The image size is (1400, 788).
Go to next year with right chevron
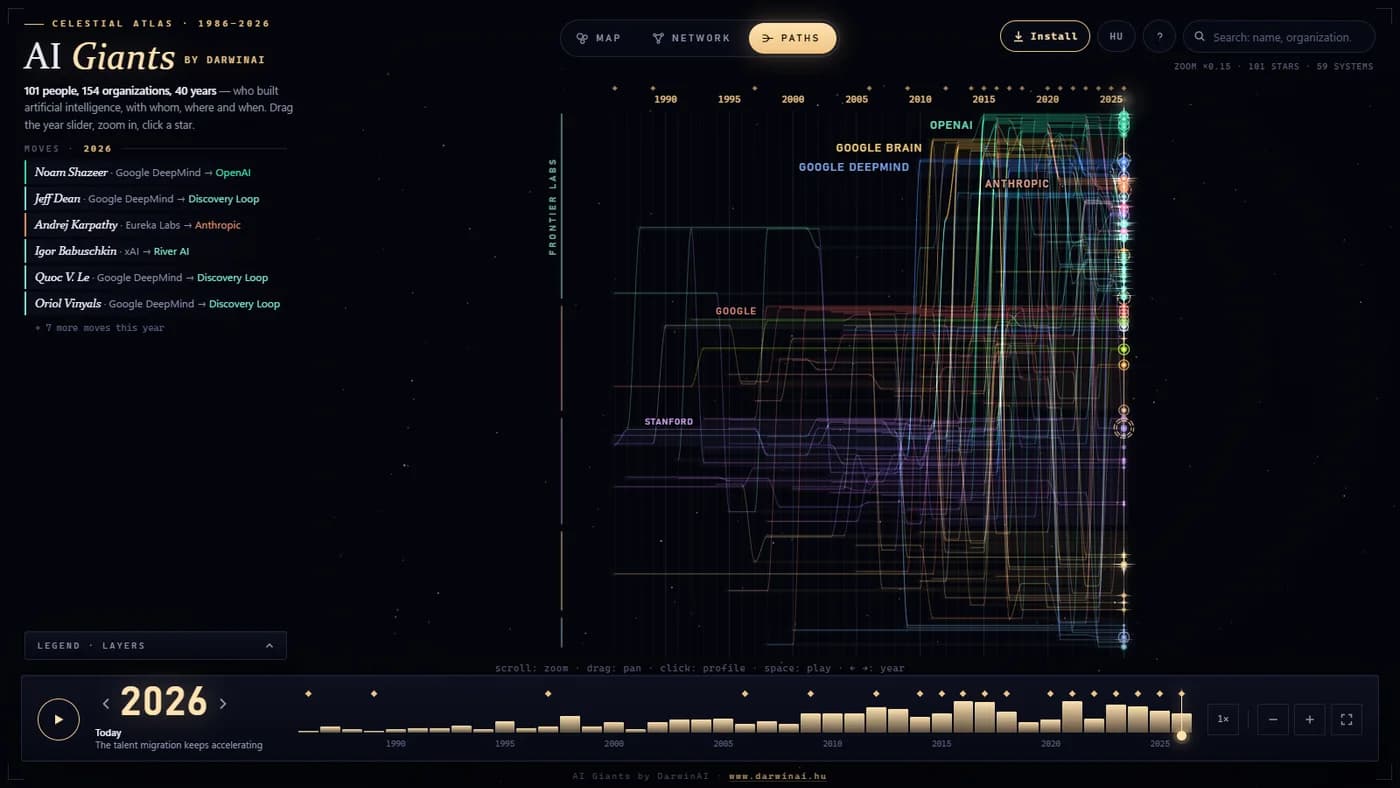click(x=222, y=703)
